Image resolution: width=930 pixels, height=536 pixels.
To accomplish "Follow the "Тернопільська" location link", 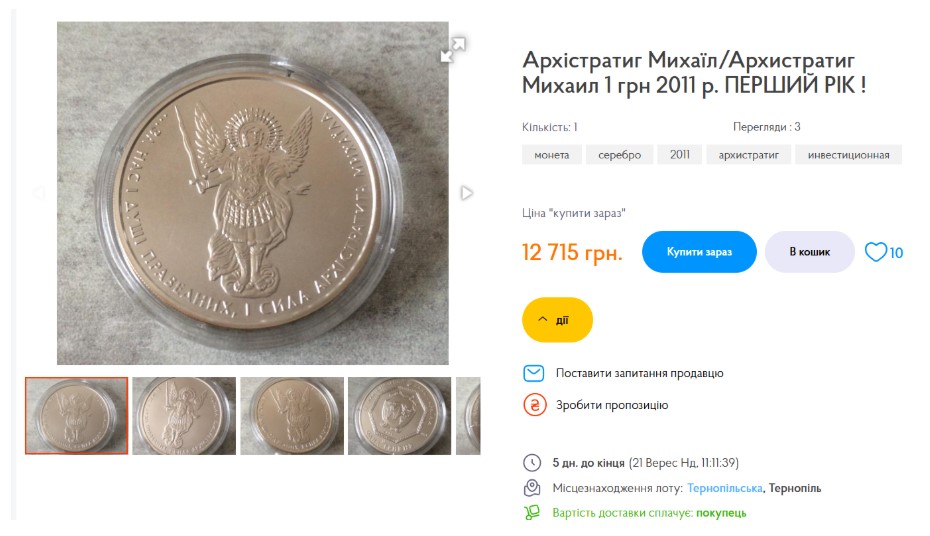I will pos(725,488).
